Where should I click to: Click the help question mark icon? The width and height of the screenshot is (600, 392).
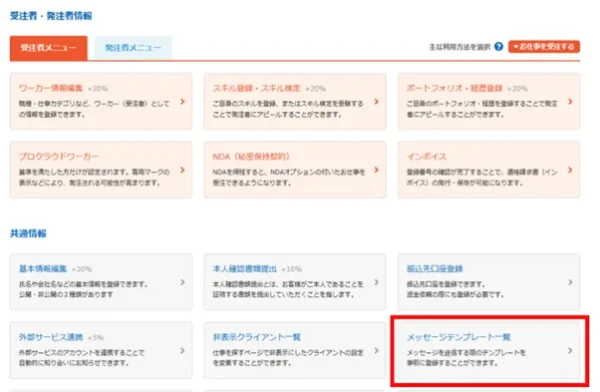click(x=499, y=47)
